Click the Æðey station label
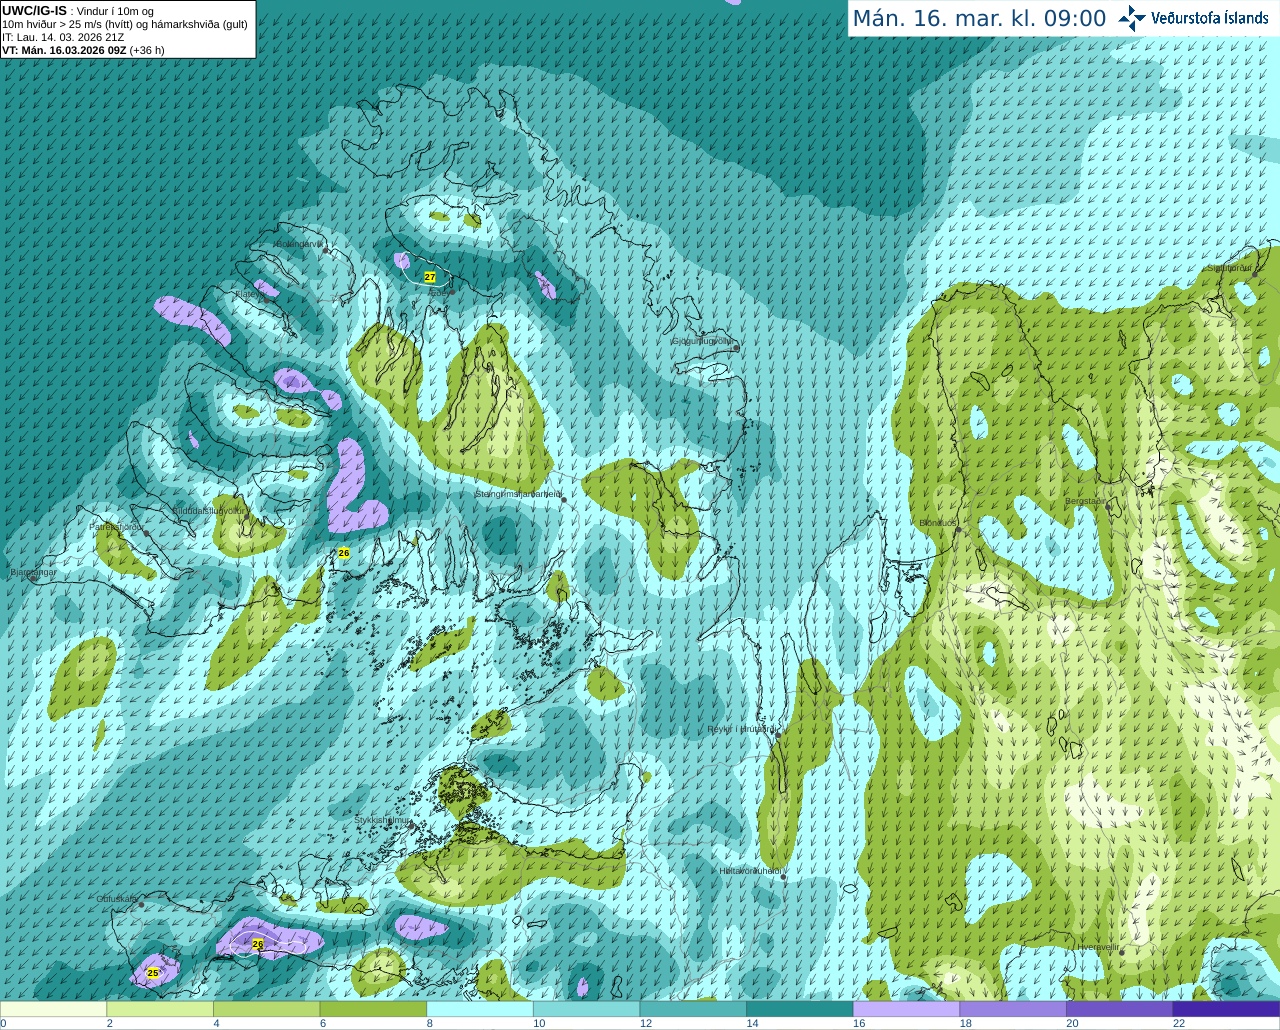Viewport: 1280px width, 1030px height. pos(438,294)
